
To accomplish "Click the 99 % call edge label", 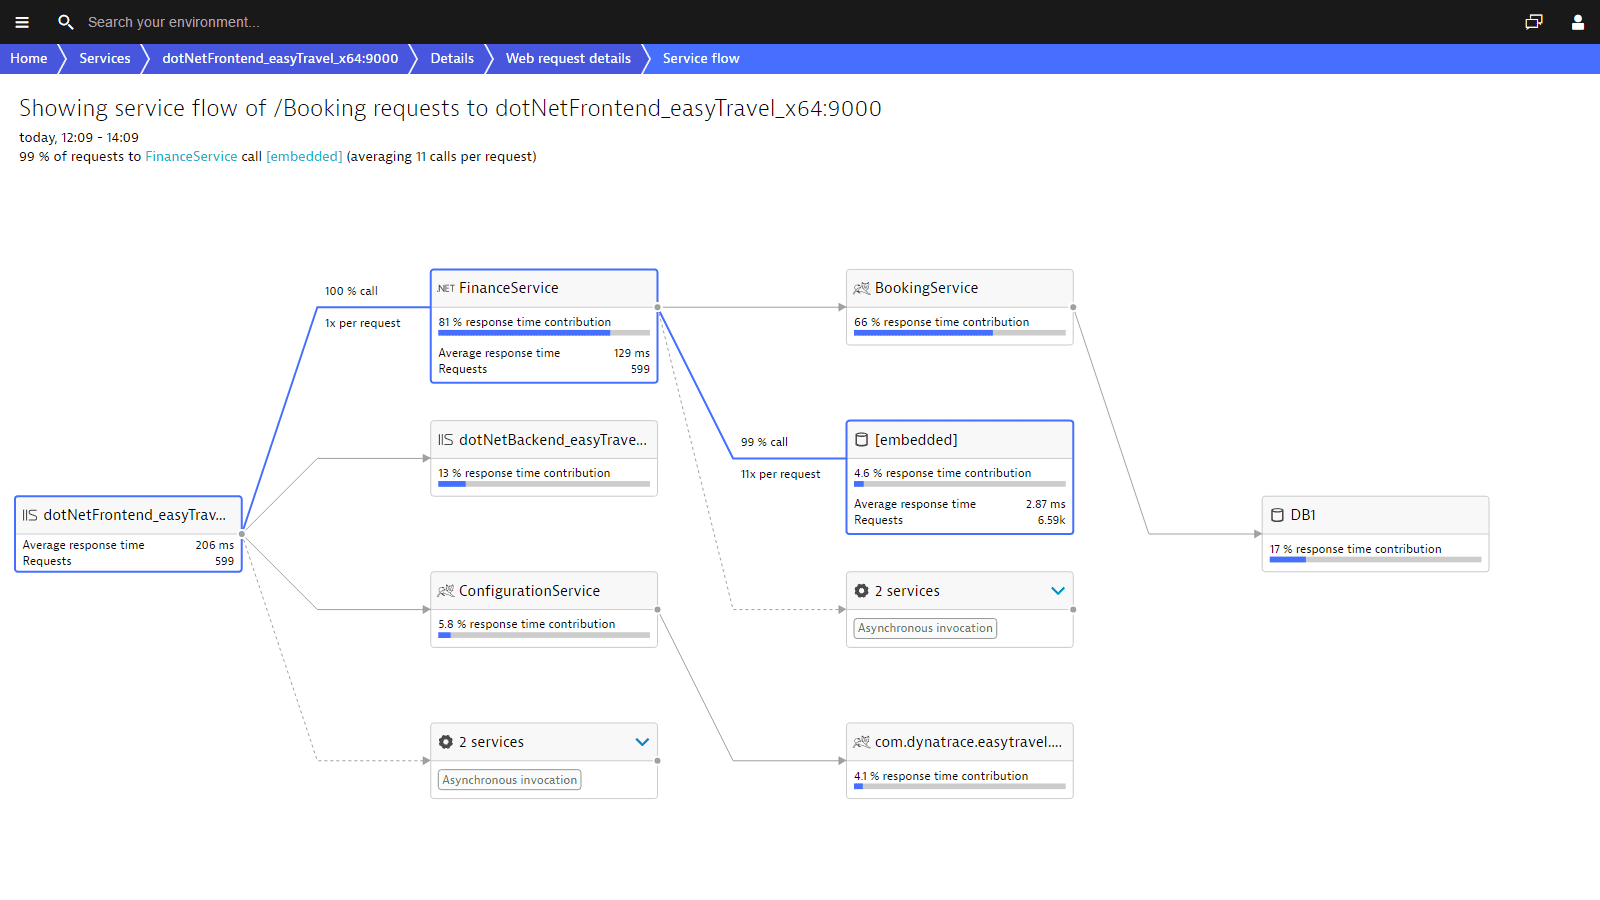I will (764, 442).
